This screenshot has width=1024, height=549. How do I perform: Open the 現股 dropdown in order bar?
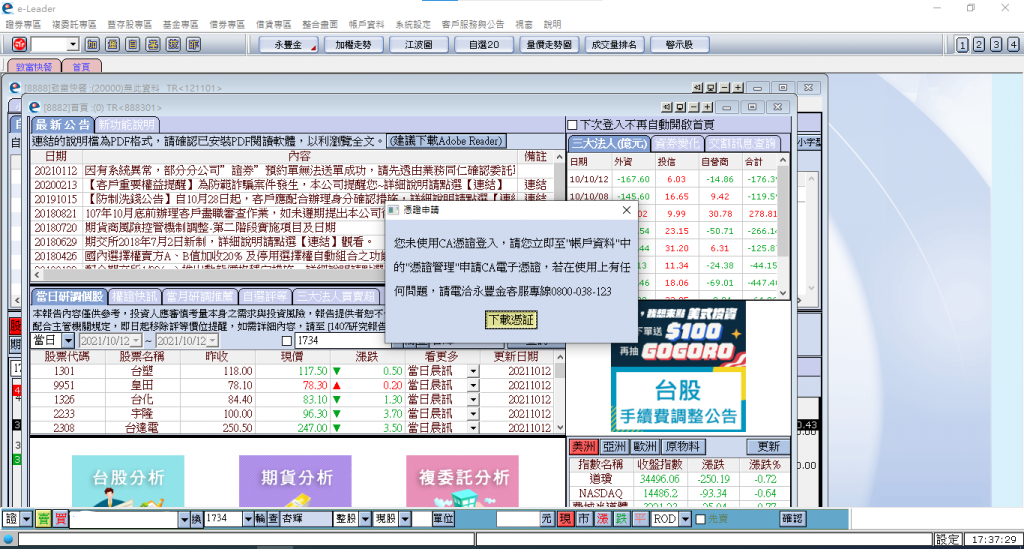tap(405, 519)
